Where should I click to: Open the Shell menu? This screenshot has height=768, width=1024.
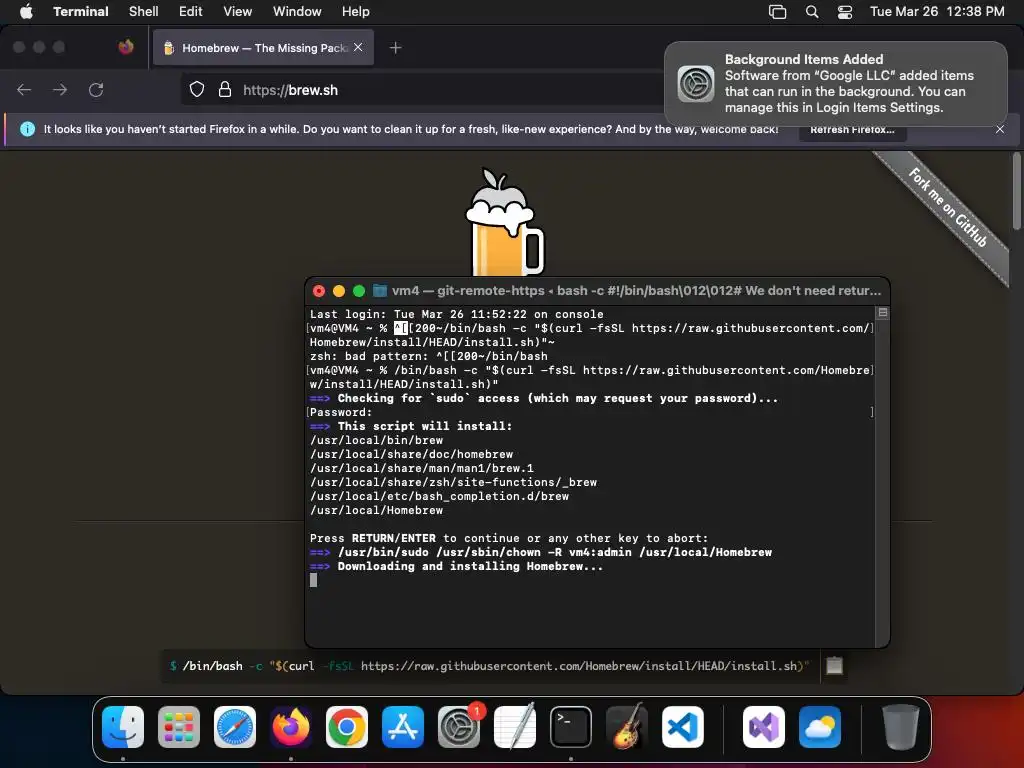pyautogui.click(x=144, y=12)
